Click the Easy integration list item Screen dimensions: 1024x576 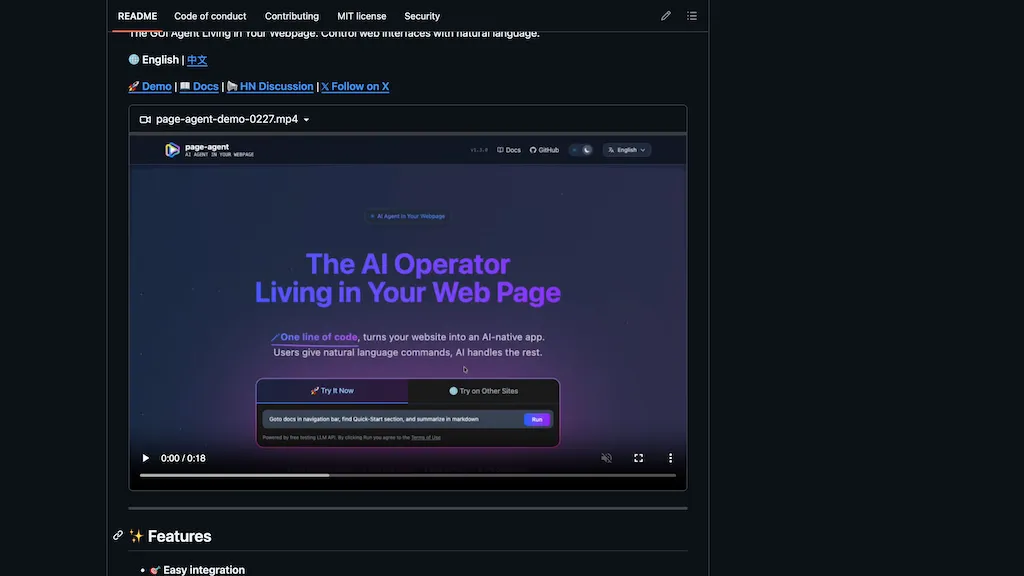click(x=204, y=570)
